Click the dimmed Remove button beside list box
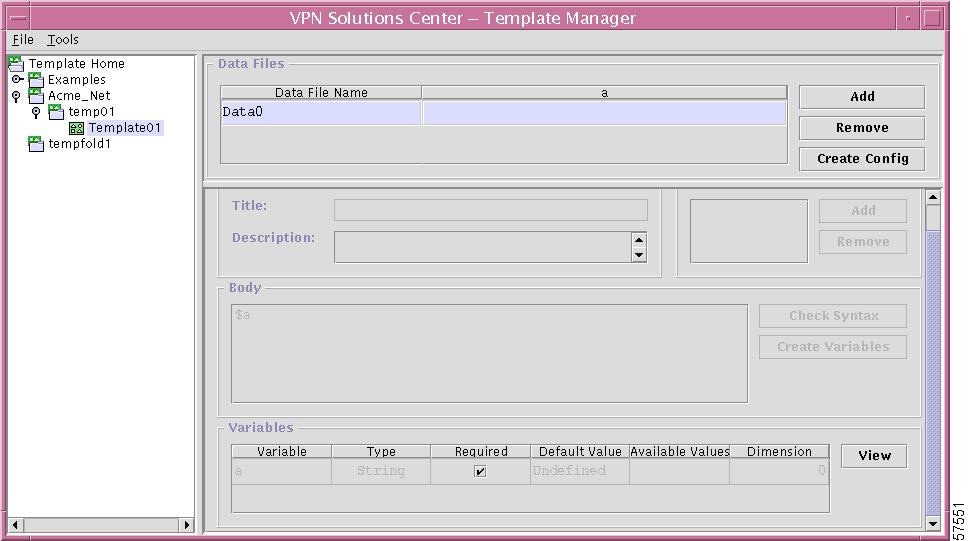The image size is (968, 541). tap(863, 241)
